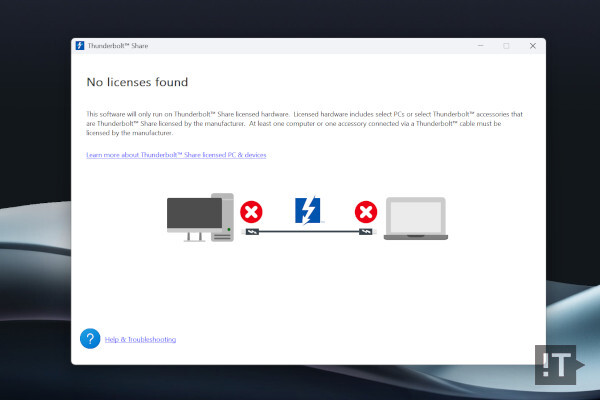Click the cable line under the Thunderbolt logo
Image resolution: width=600 pixels, height=400 pixels.
[x=308, y=232]
